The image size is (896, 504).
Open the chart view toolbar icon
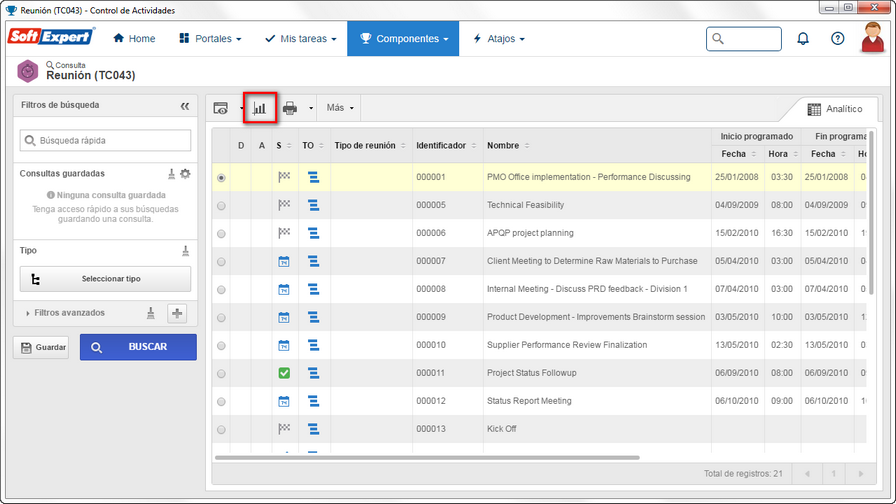tap(260, 108)
